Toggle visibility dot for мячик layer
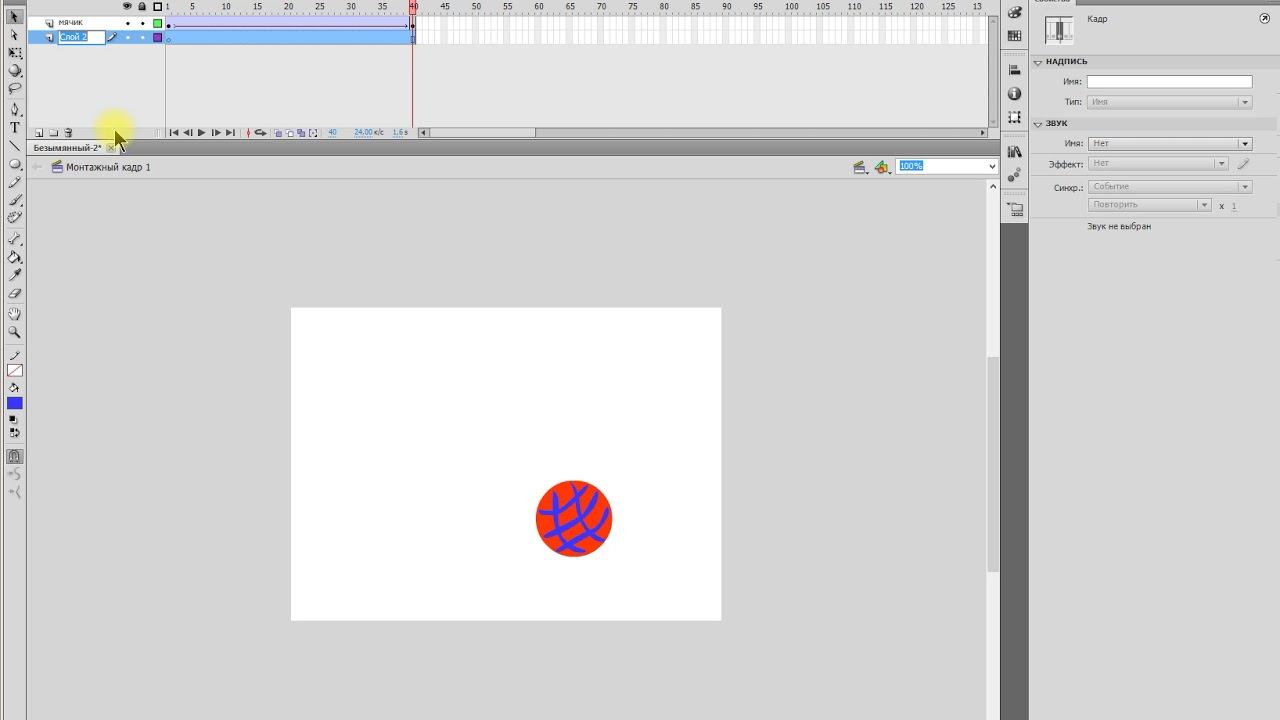 (127, 23)
